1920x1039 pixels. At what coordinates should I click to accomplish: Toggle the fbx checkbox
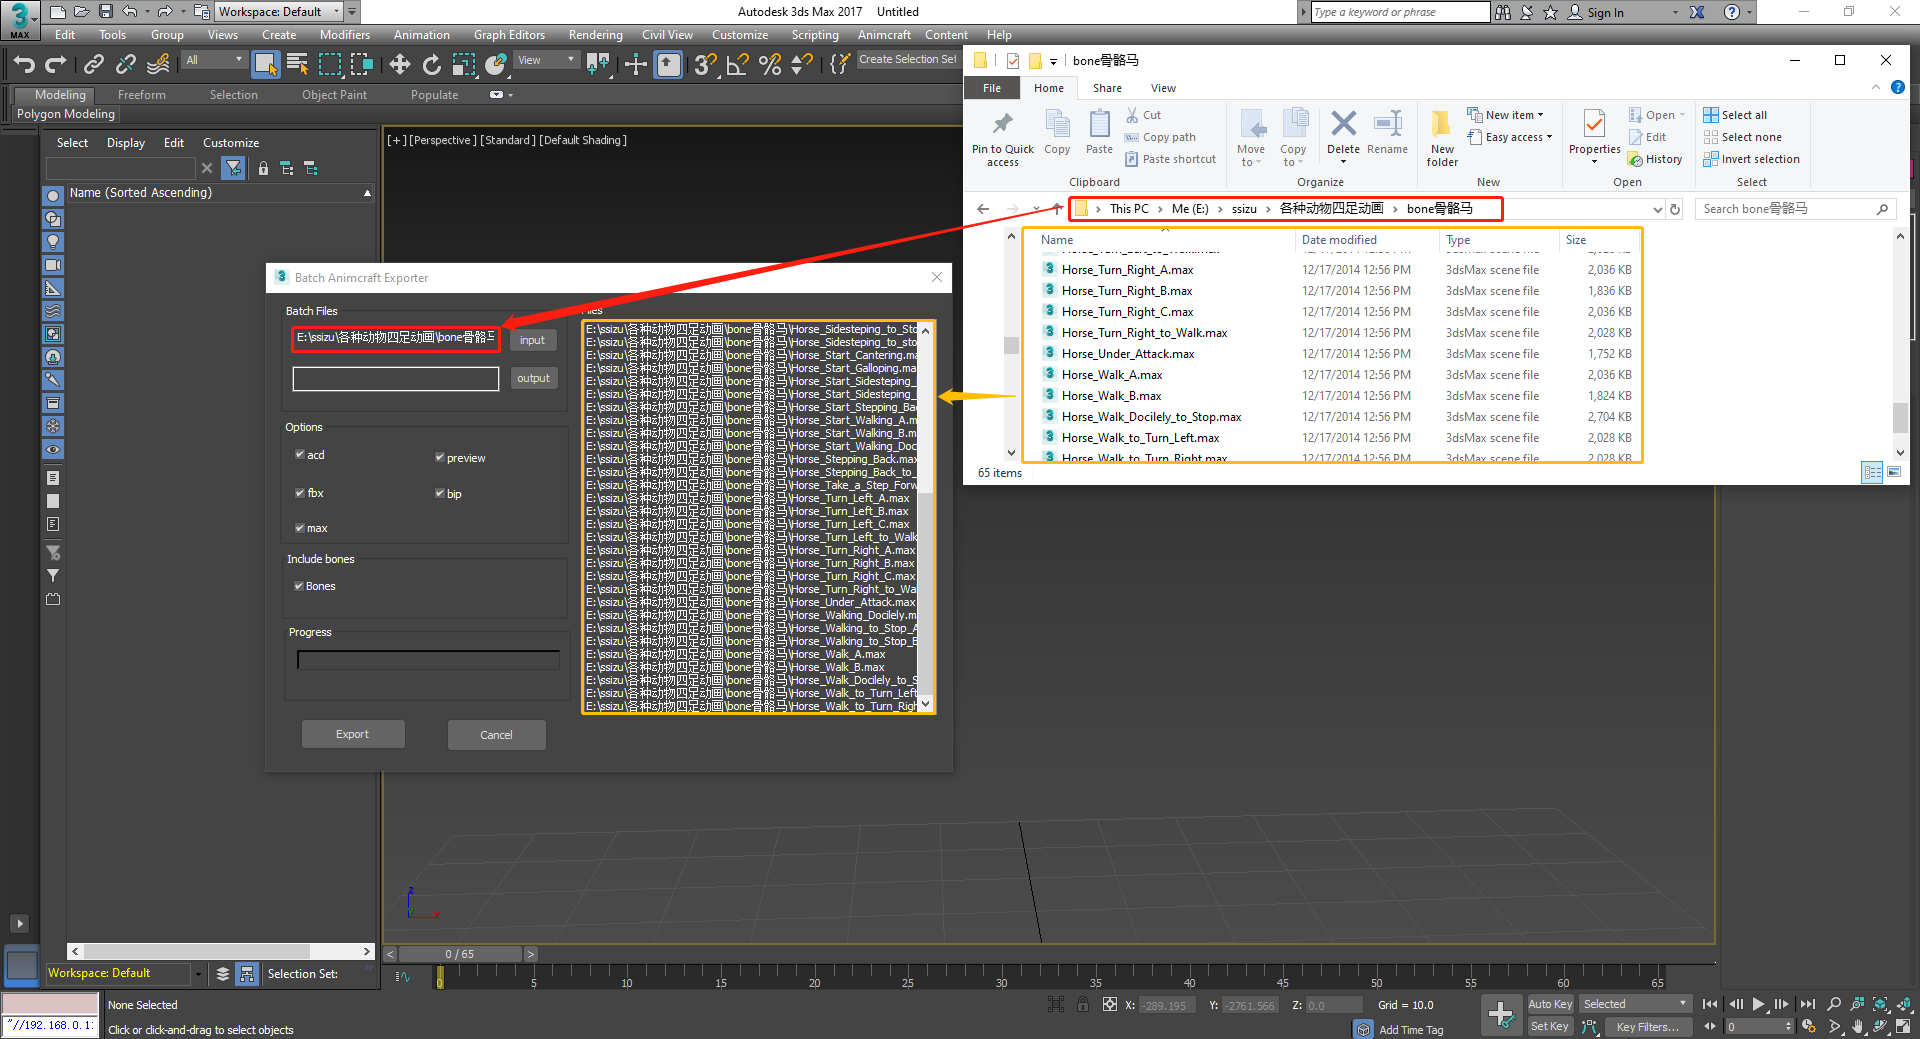pyautogui.click(x=300, y=492)
